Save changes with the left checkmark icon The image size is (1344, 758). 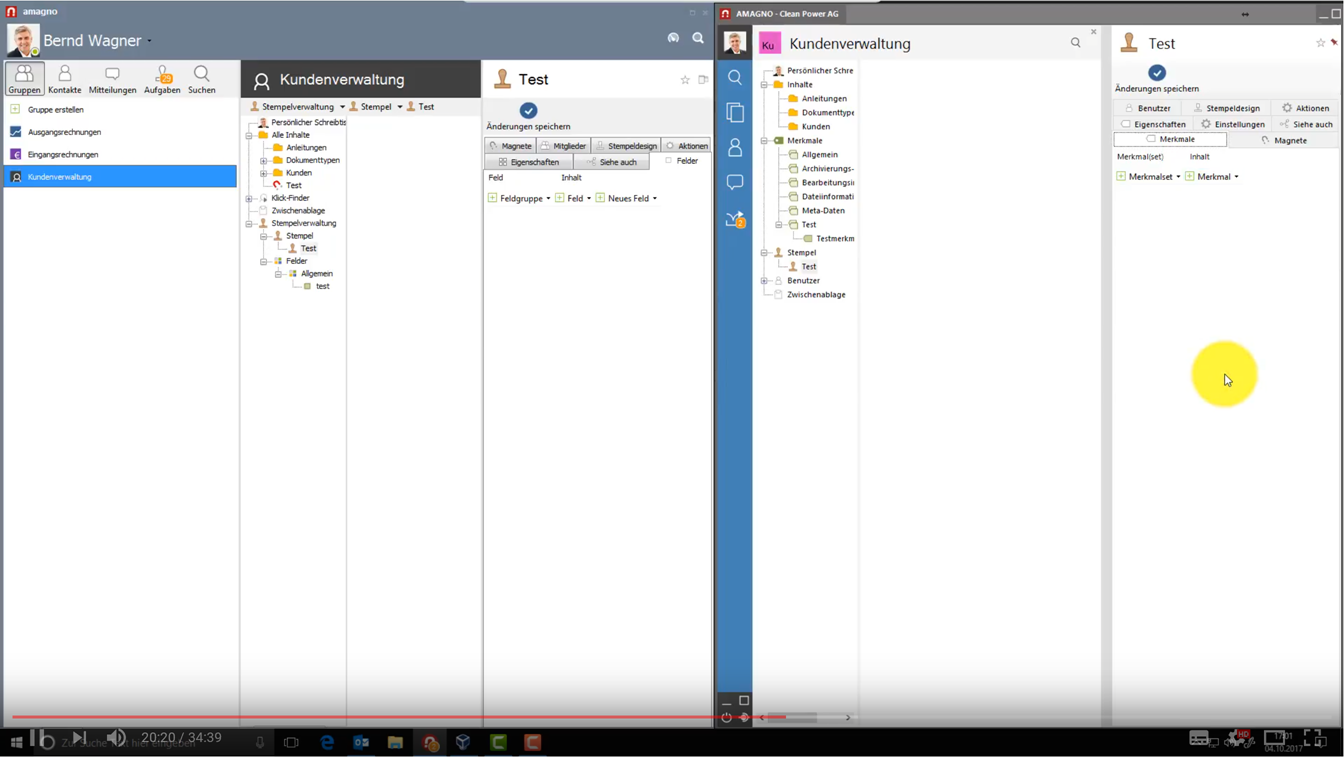[x=528, y=111]
